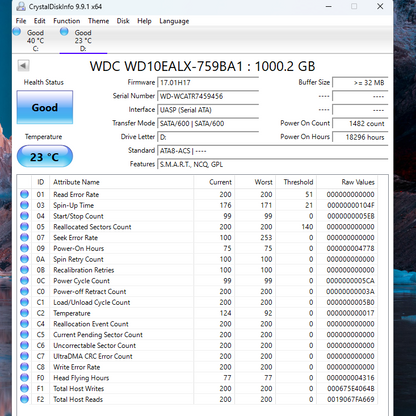This screenshot has height=416, width=416.
Task: Click the CrystalDiskInfo app icon in title bar
Action: (x=21, y=6)
